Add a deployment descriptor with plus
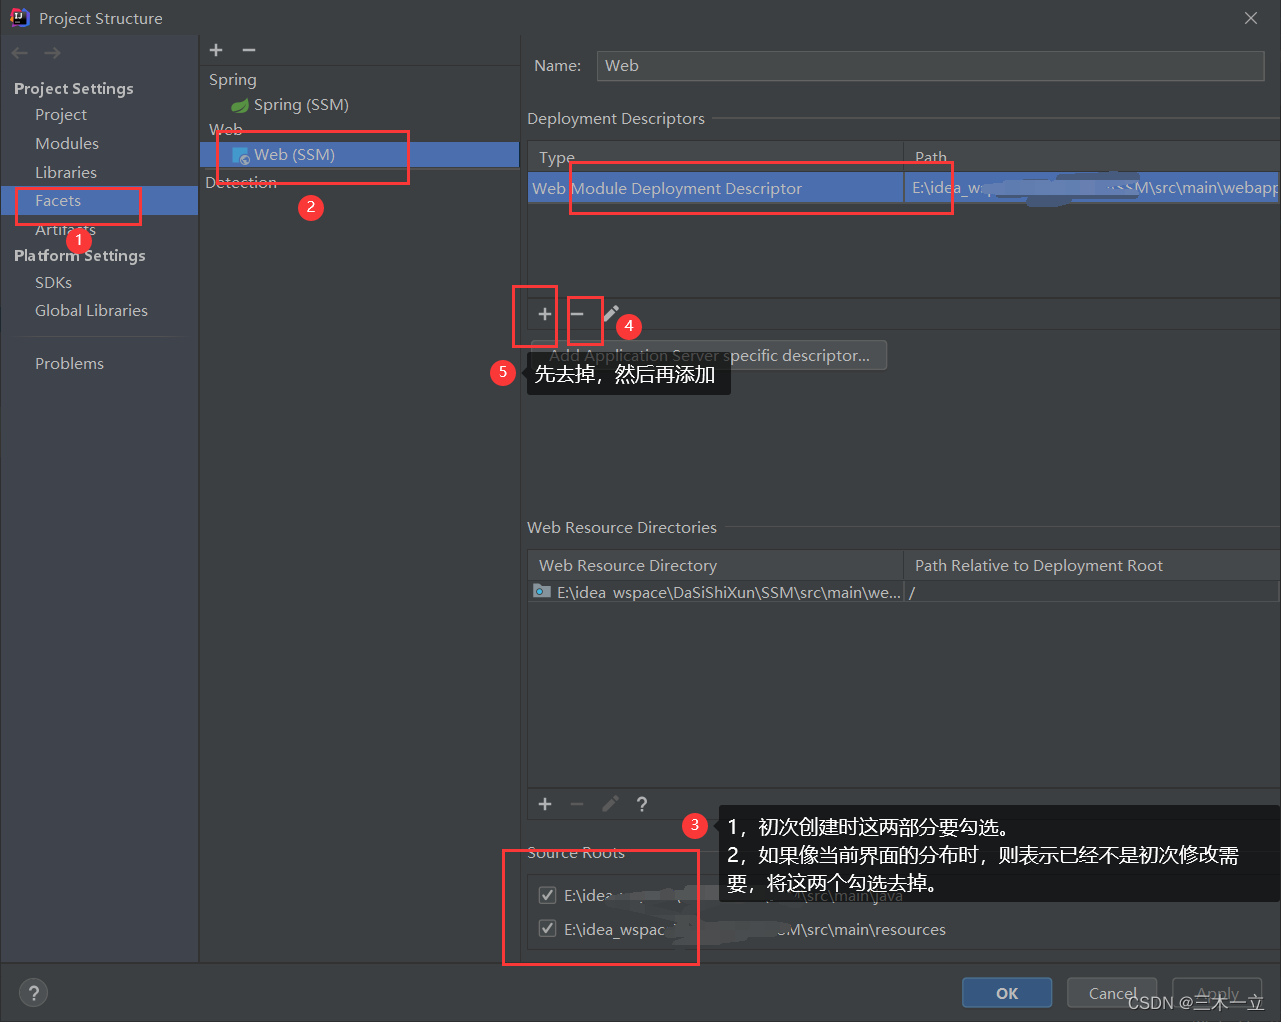 pyautogui.click(x=545, y=314)
